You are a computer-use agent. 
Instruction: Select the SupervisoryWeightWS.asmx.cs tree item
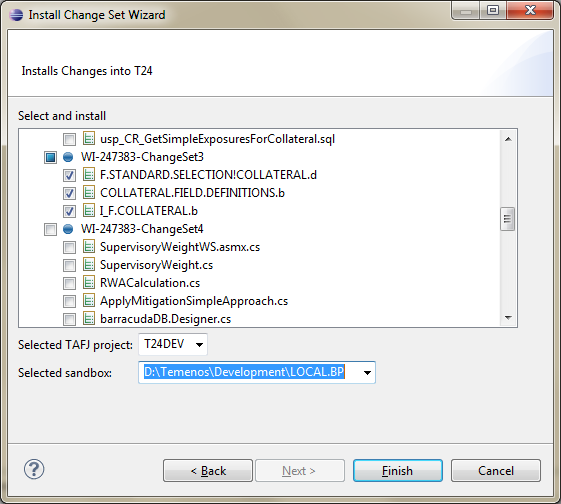(x=180, y=247)
